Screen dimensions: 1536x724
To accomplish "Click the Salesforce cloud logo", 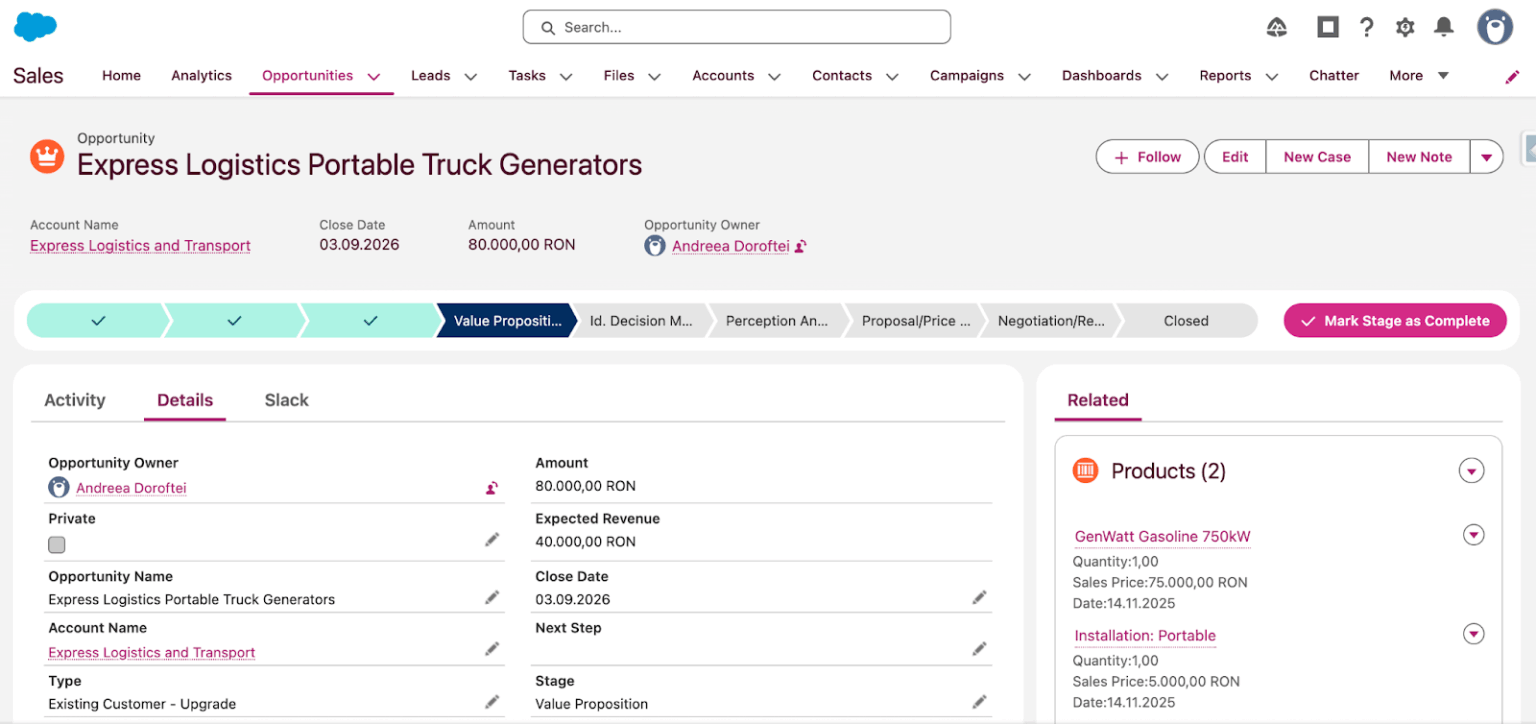I will (35, 27).
